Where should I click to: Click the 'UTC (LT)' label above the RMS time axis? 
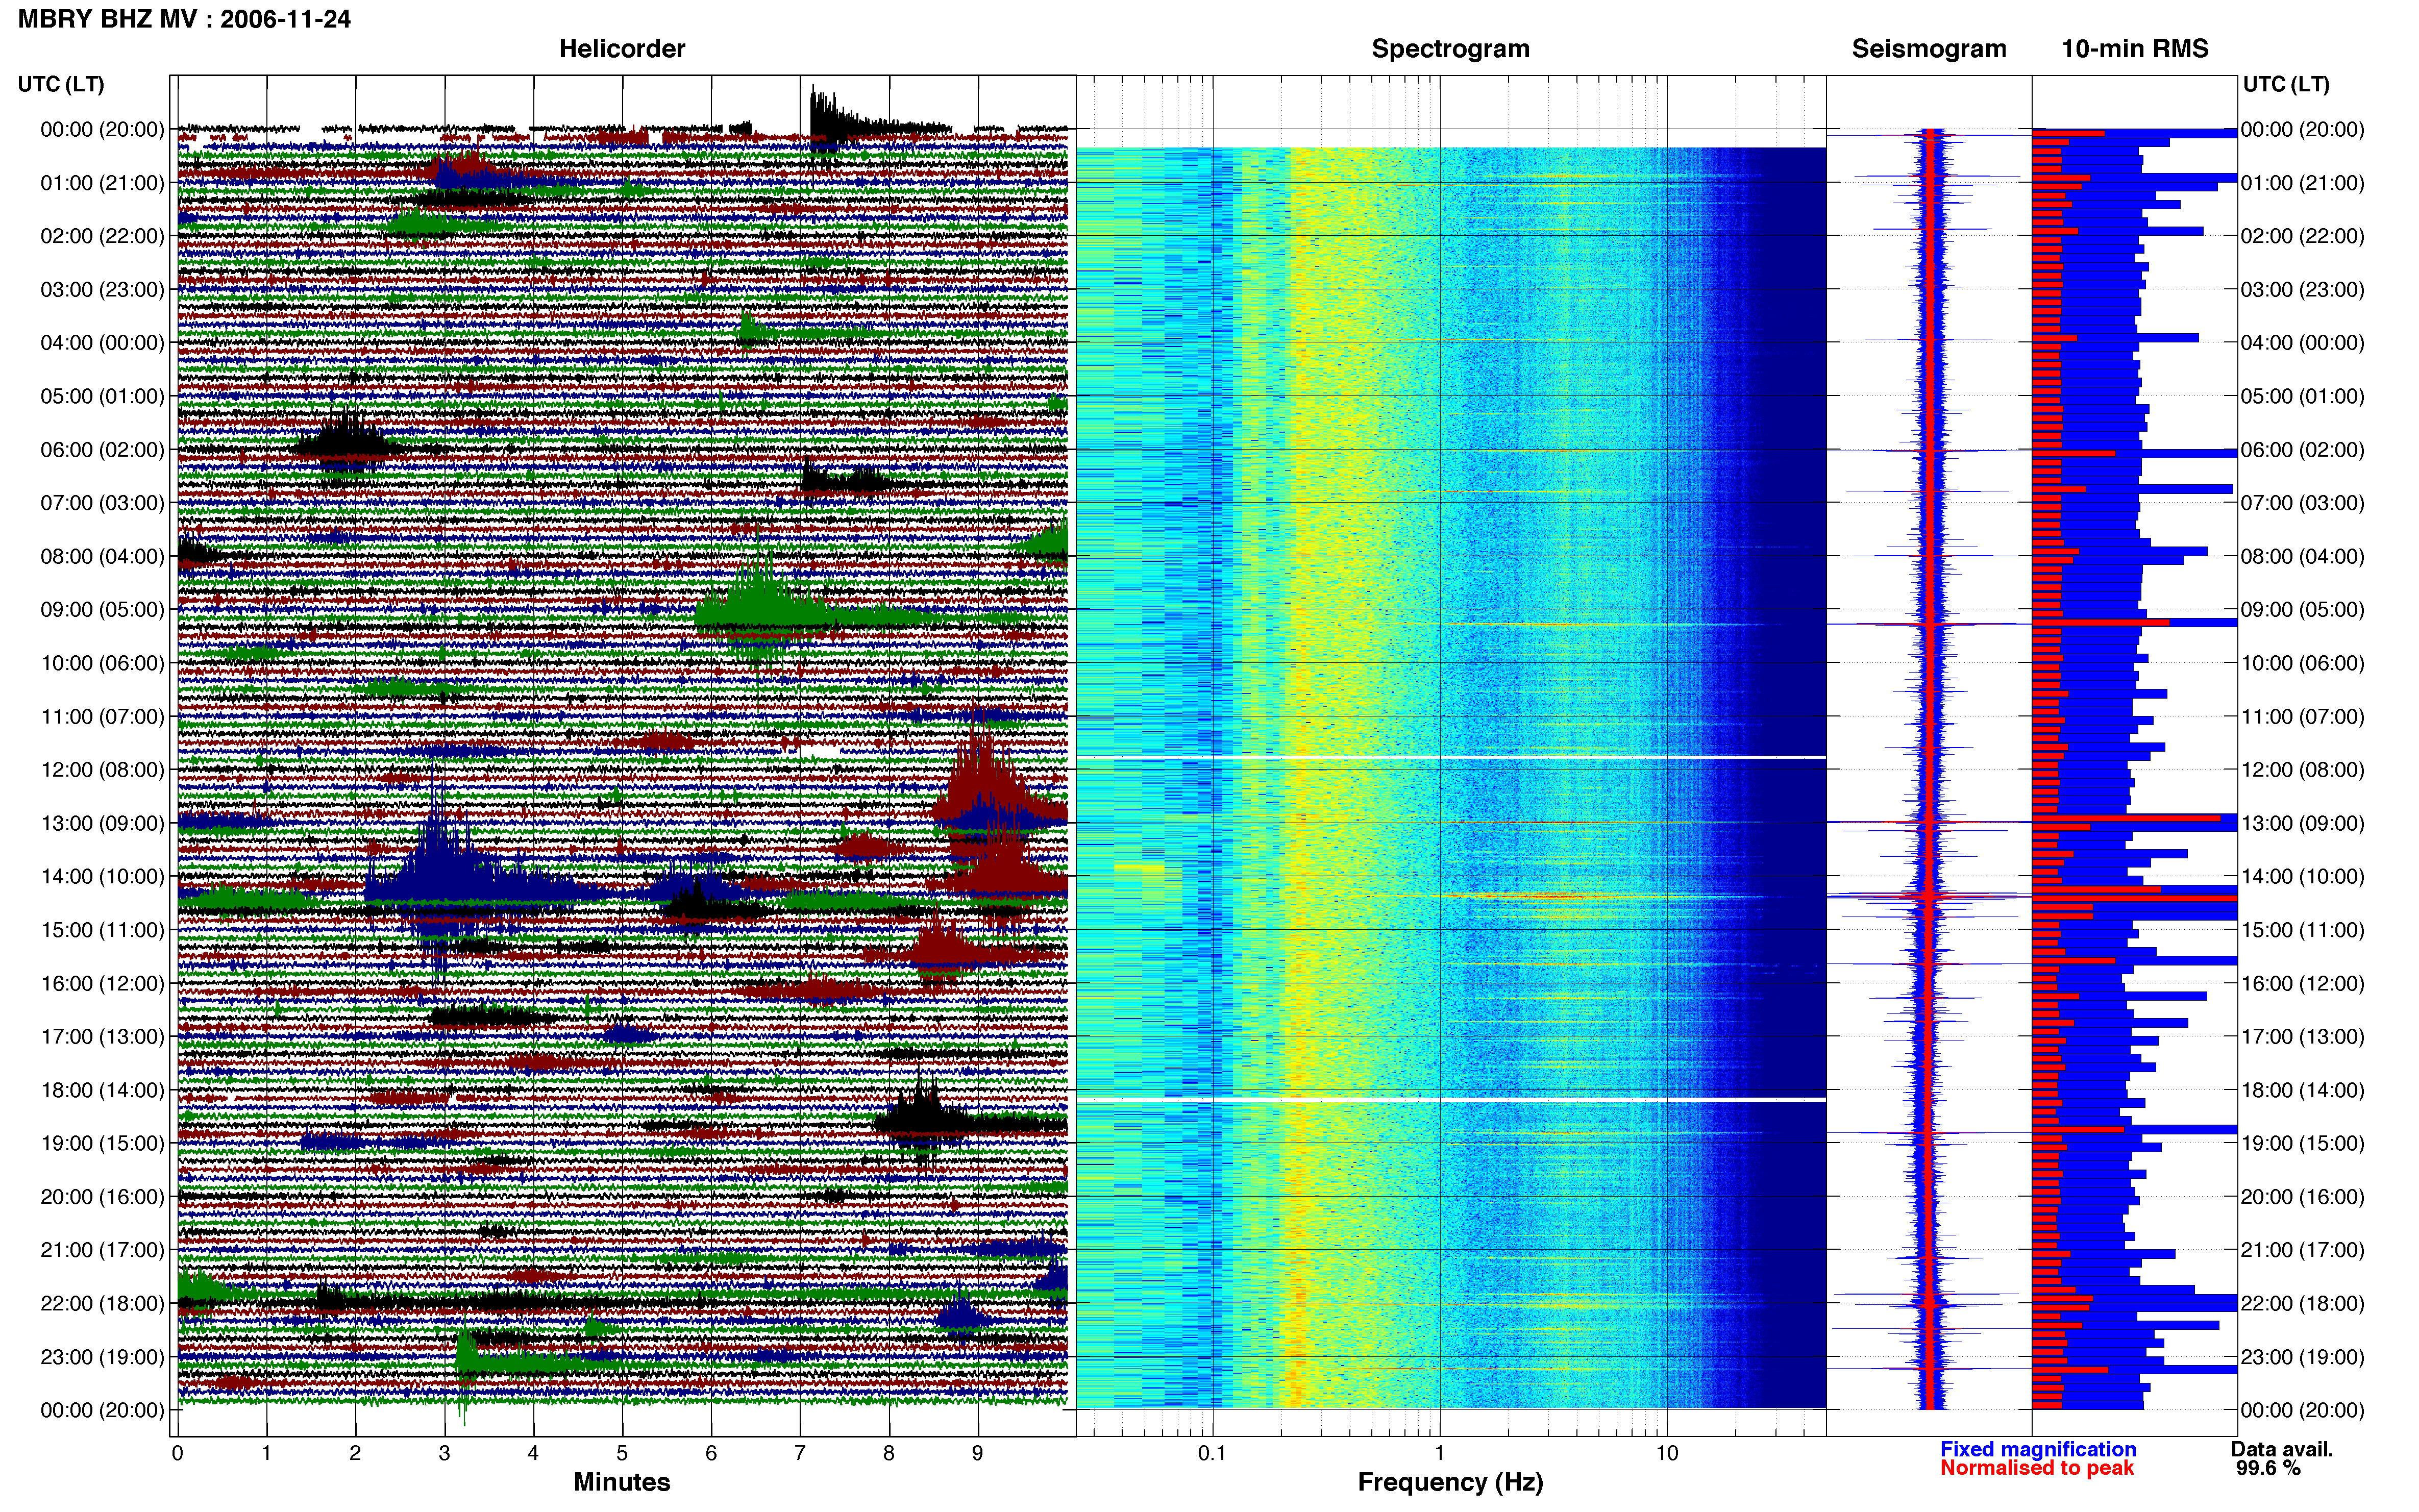(2286, 84)
